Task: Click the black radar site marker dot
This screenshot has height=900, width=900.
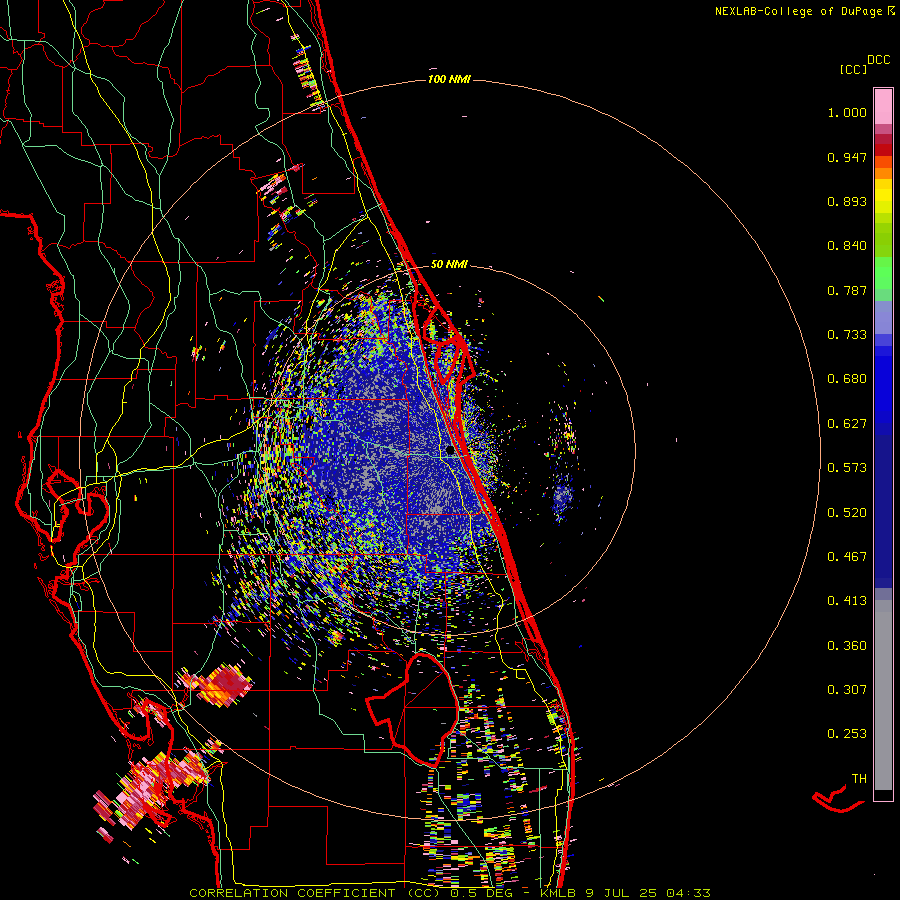Action: pos(450,451)
